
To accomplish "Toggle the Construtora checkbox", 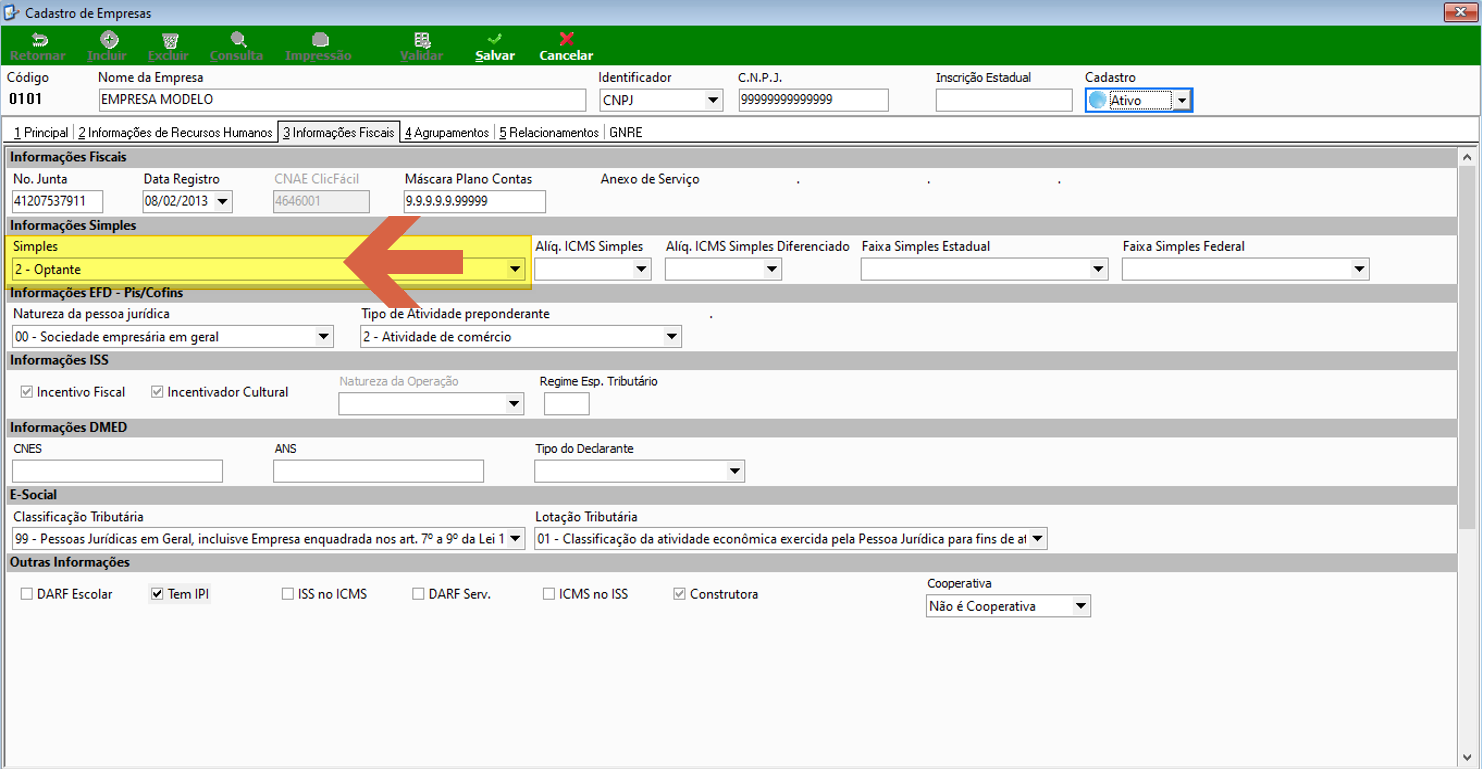I will tap(680, 594).
